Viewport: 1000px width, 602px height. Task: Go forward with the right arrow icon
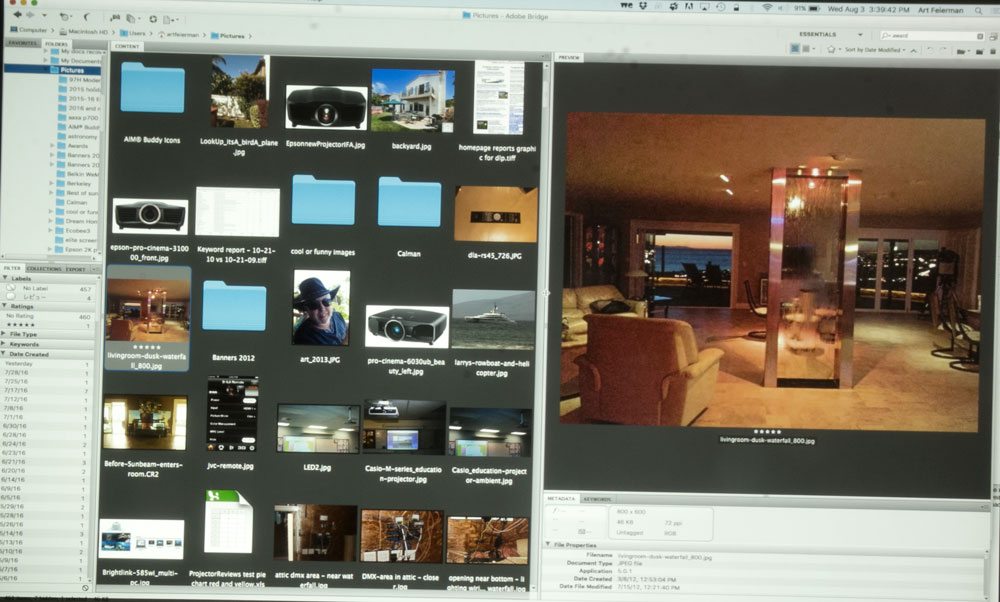coord(30,15)
